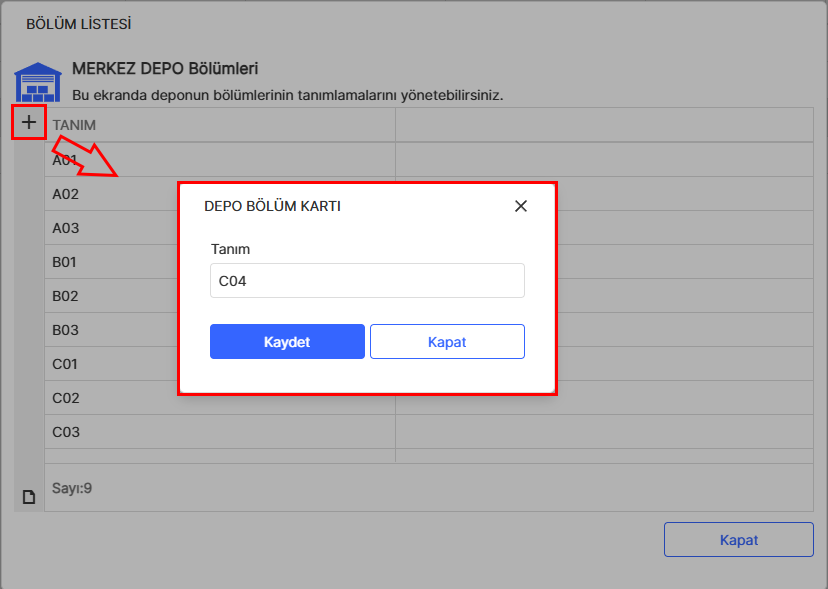Close the DEPO BÖLÜM KARTI dialog with X
Viewport: 828px width, 589px height.
[x=520, y=206]
